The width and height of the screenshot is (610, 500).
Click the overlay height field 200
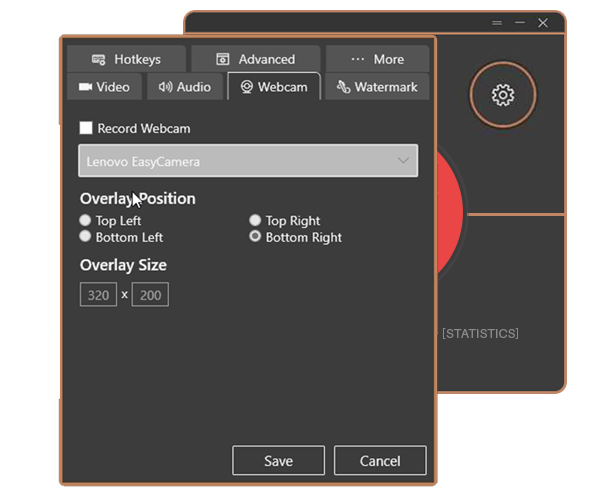coord(150,295)
